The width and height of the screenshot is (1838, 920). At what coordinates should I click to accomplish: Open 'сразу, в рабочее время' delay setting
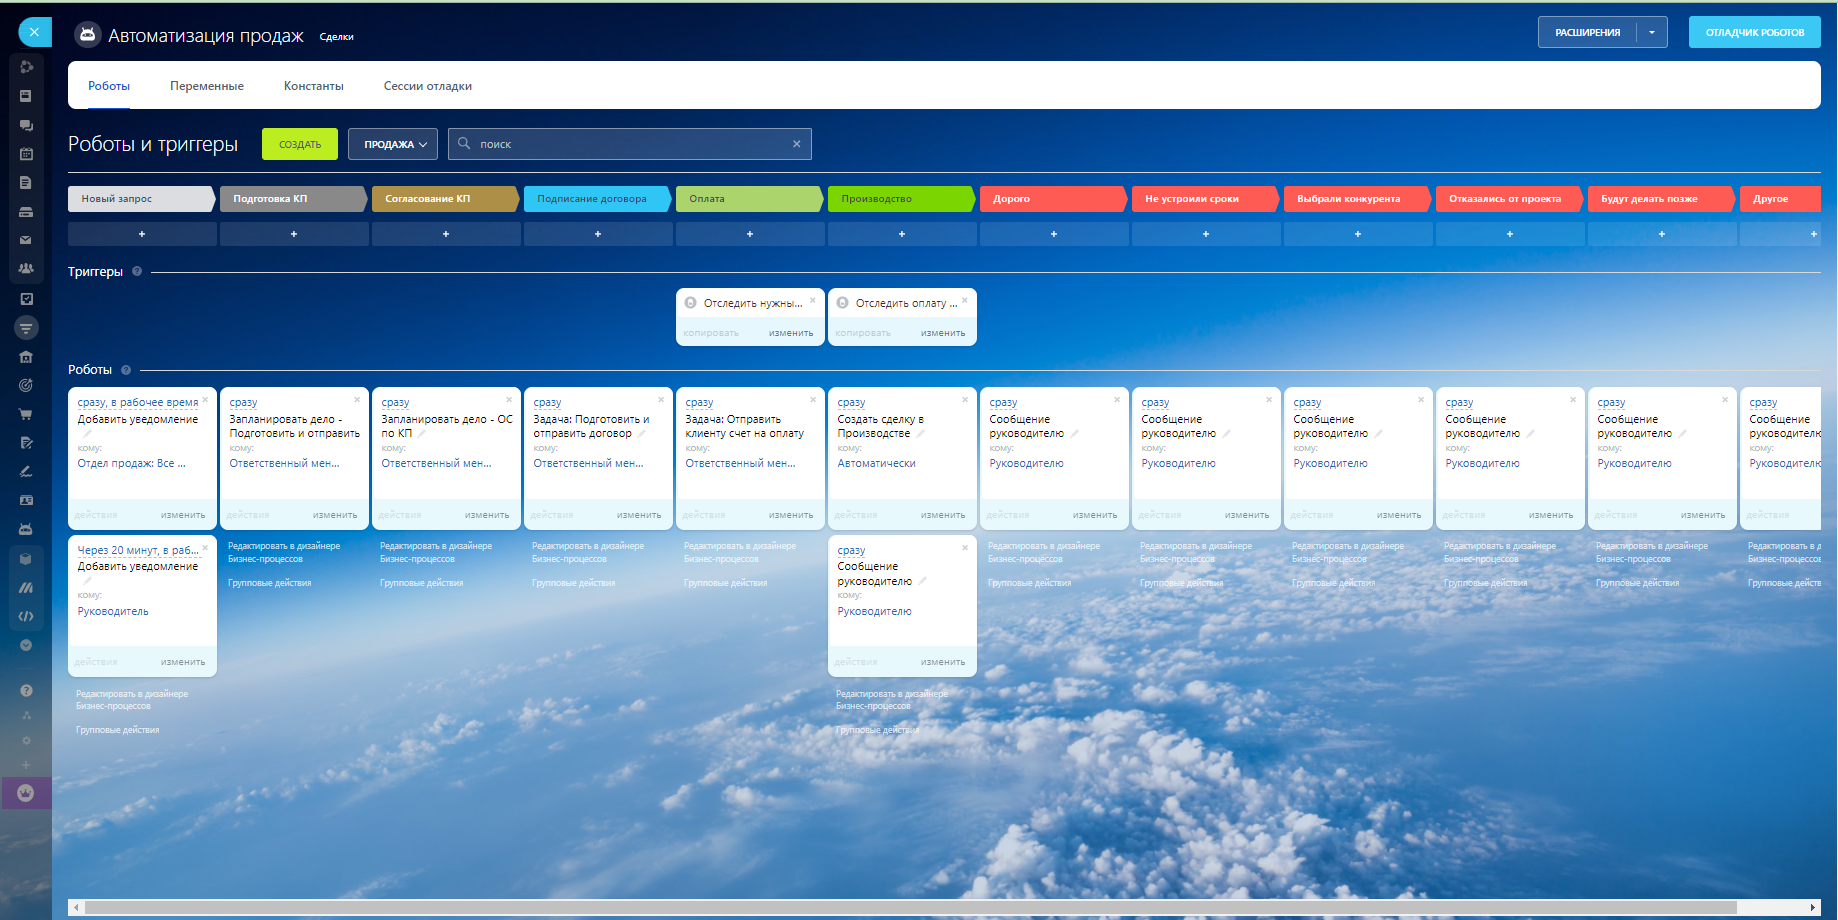pos(138,402)
